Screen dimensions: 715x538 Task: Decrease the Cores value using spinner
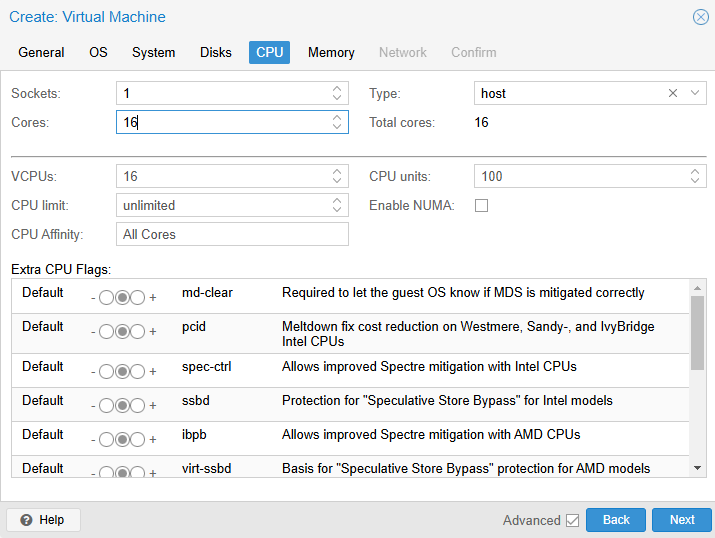pos(337,127)
